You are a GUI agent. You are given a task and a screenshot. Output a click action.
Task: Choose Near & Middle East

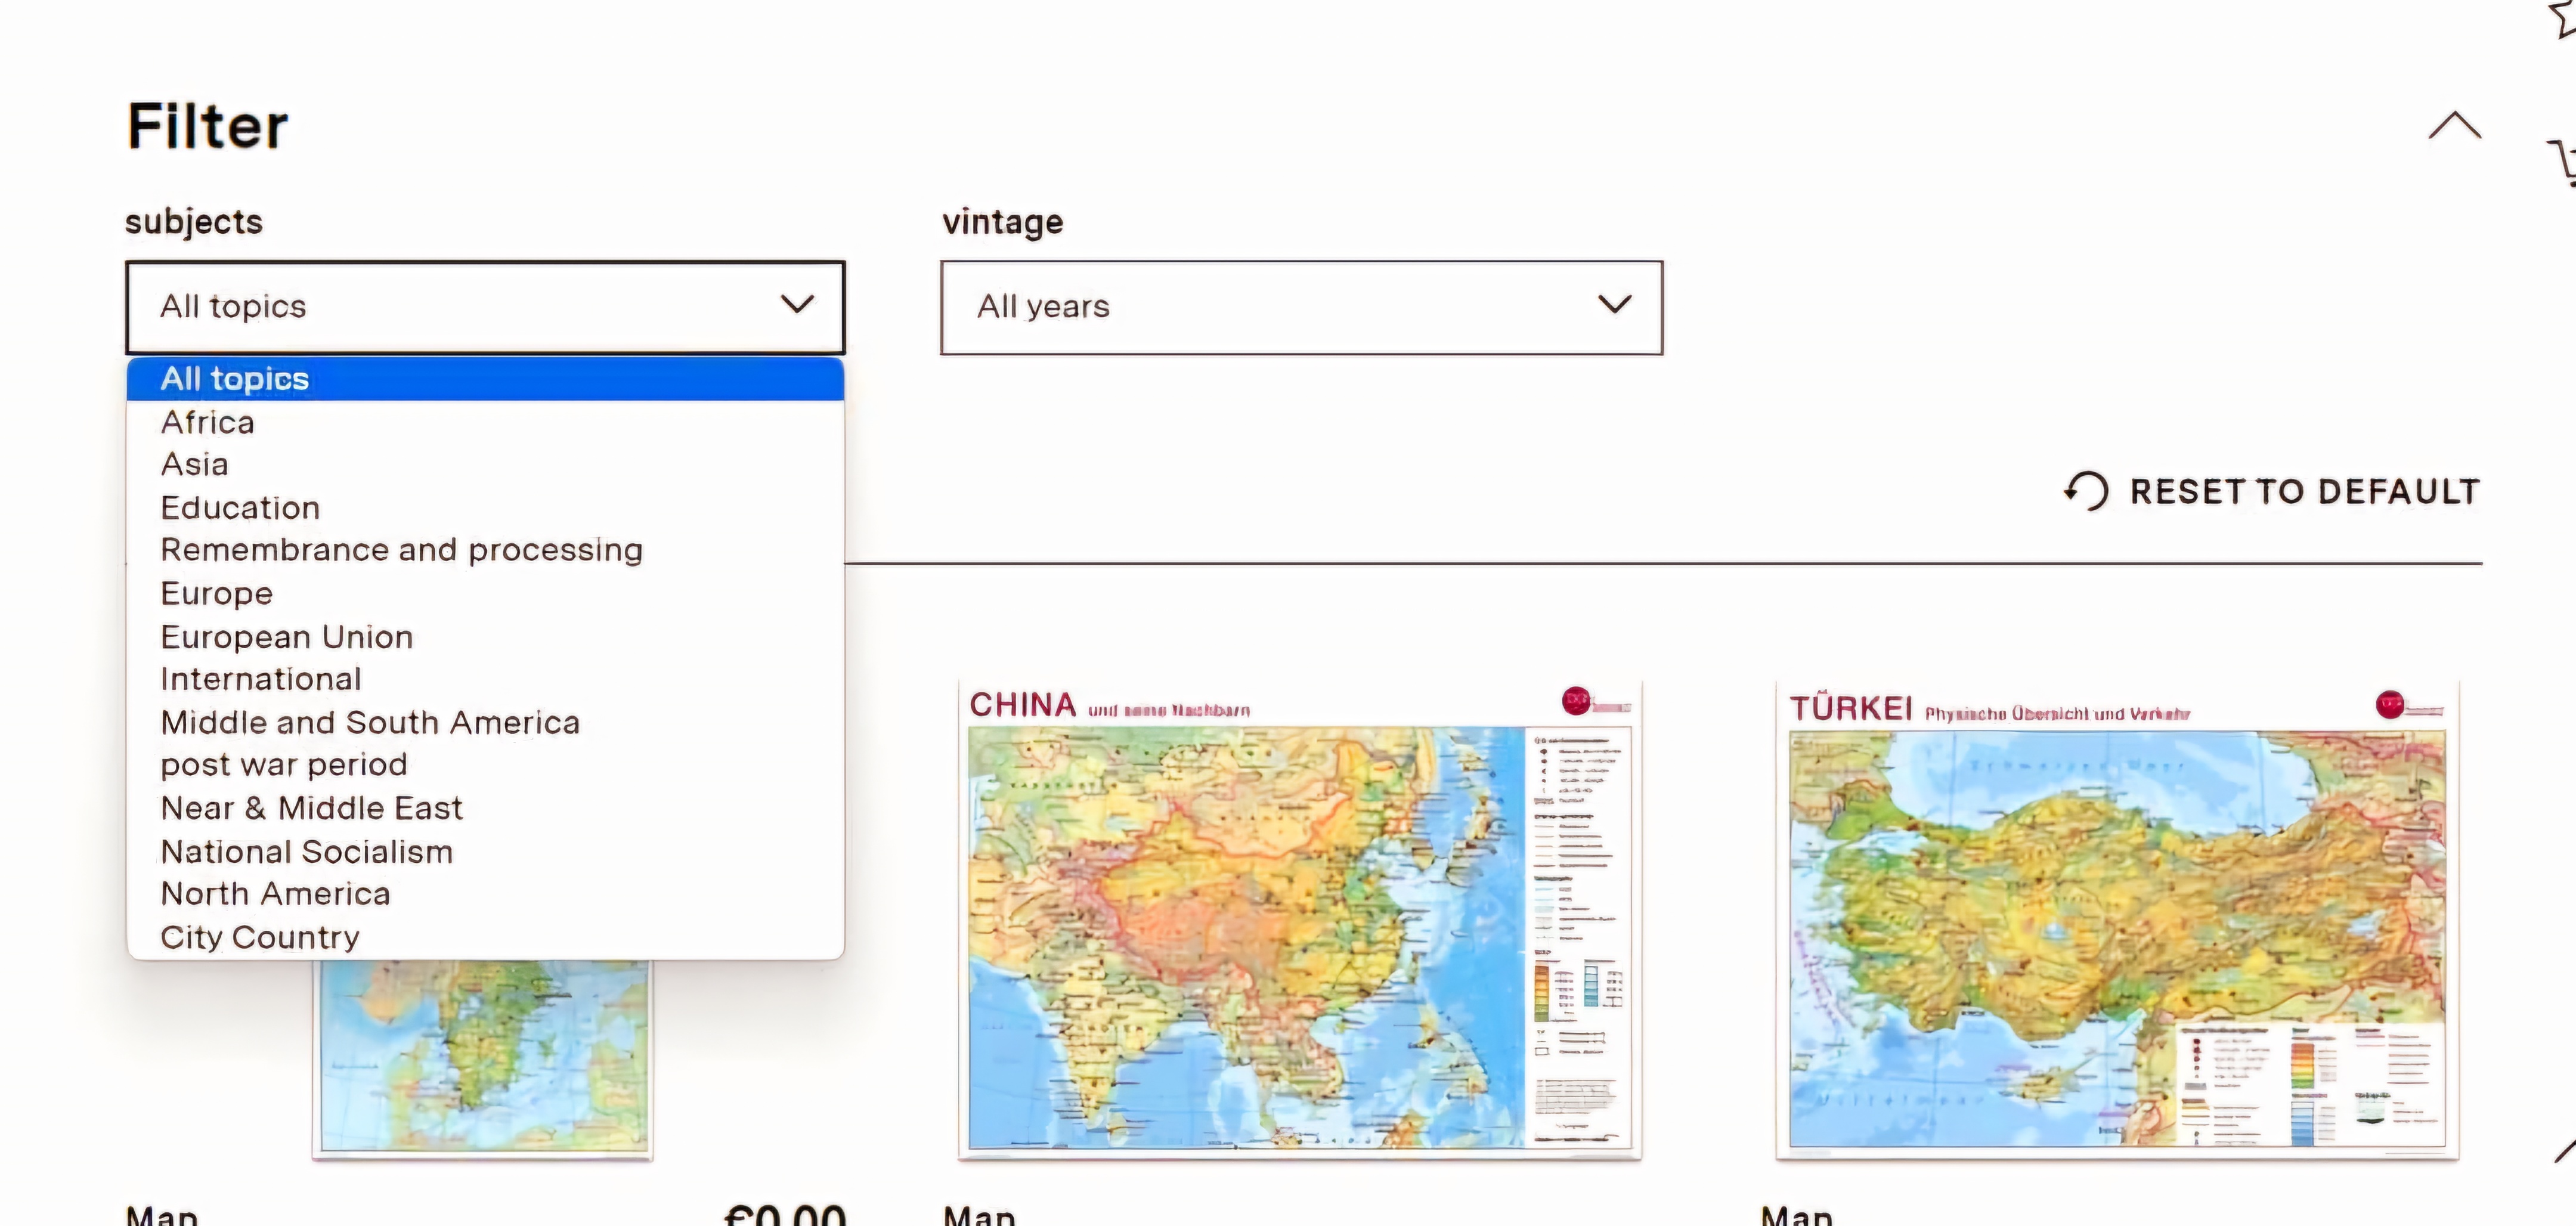[x=311, y=808]
